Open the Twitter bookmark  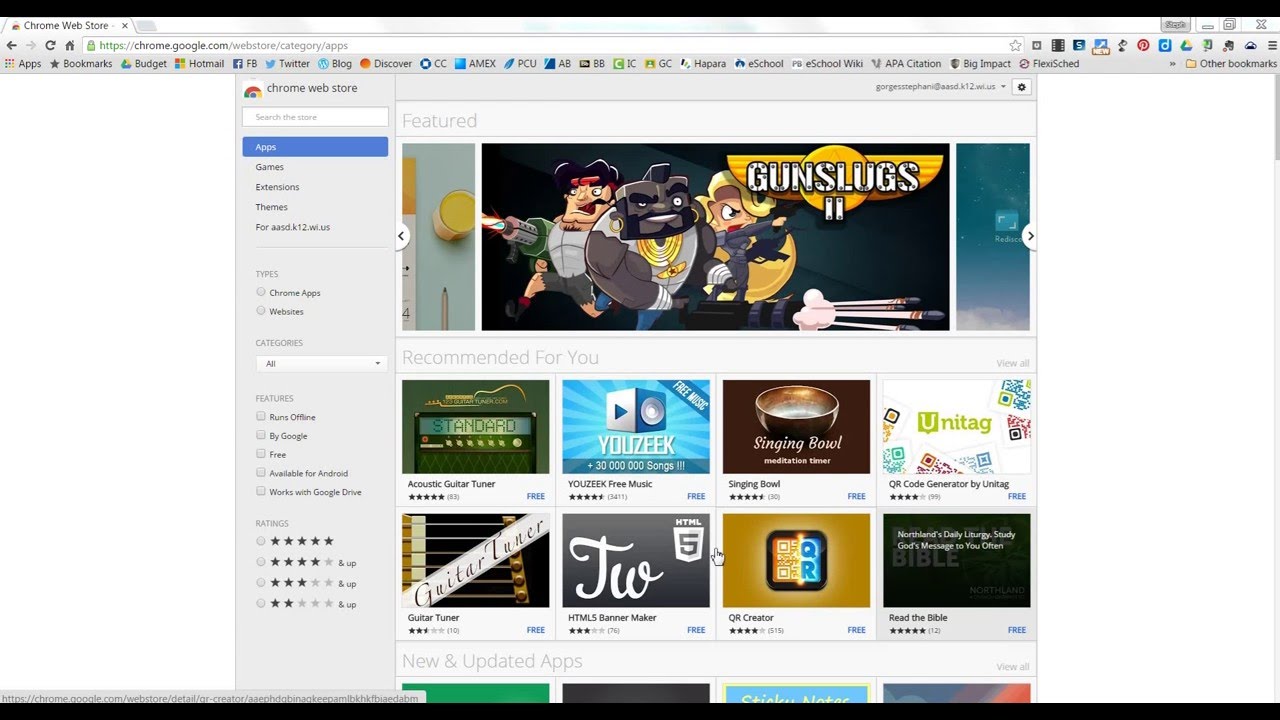[287, 63]
